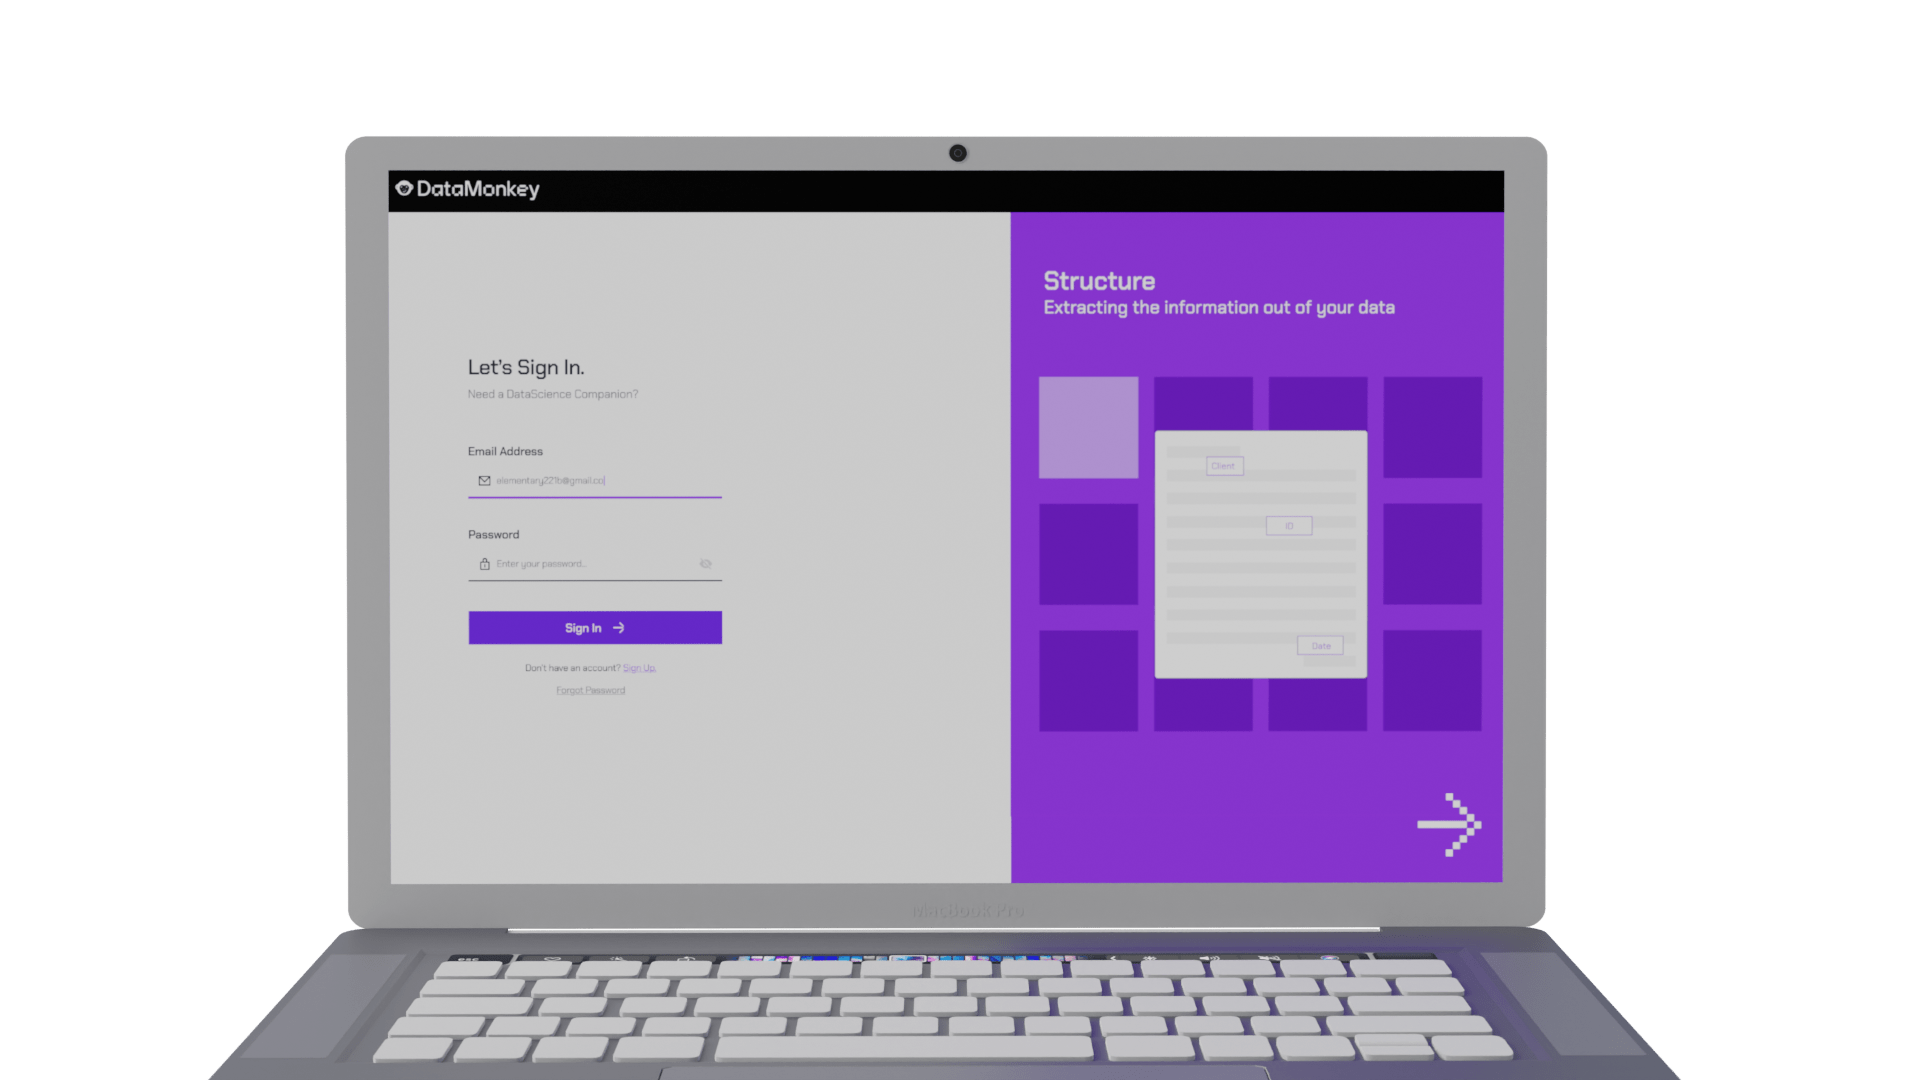The height and width of the screenshot is (1080, 1920).
Task: Select the Client tag on document
Action: 1224,466
